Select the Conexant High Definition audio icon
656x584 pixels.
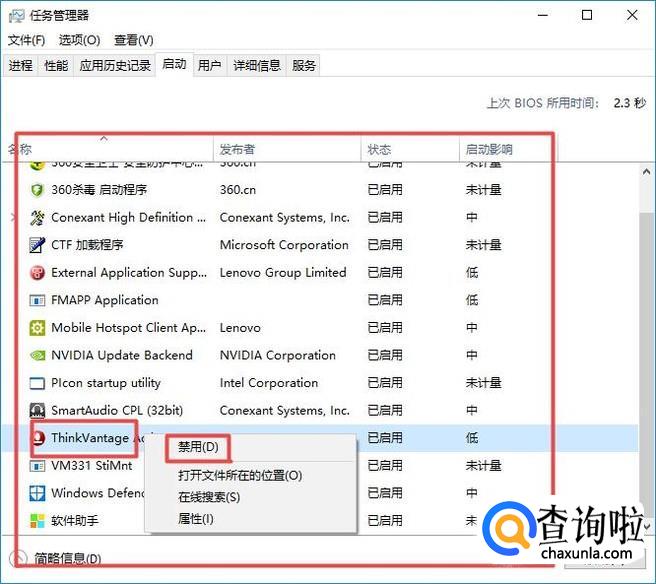pyautogui.click(x=37, y=218)
